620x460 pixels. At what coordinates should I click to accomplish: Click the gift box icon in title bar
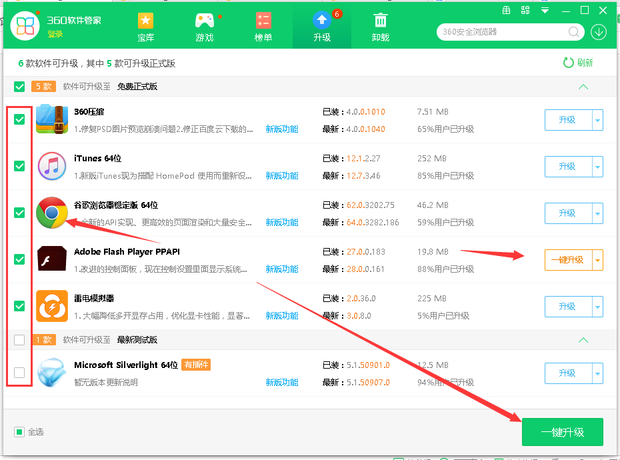pos(506,10)
